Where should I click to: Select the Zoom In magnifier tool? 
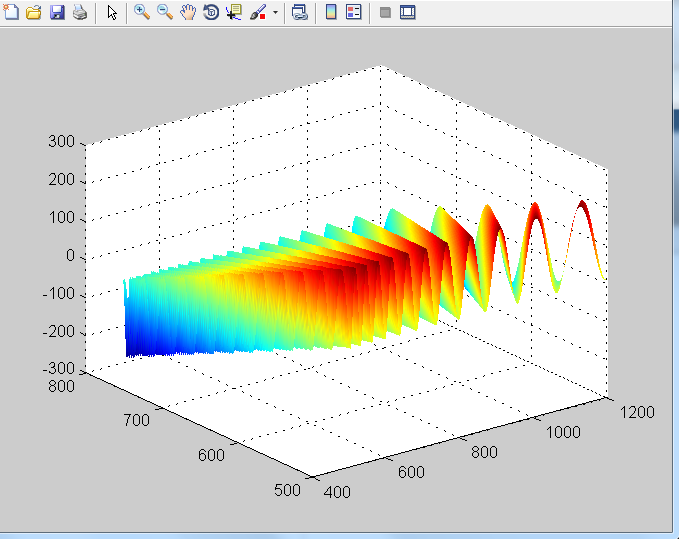142,13
